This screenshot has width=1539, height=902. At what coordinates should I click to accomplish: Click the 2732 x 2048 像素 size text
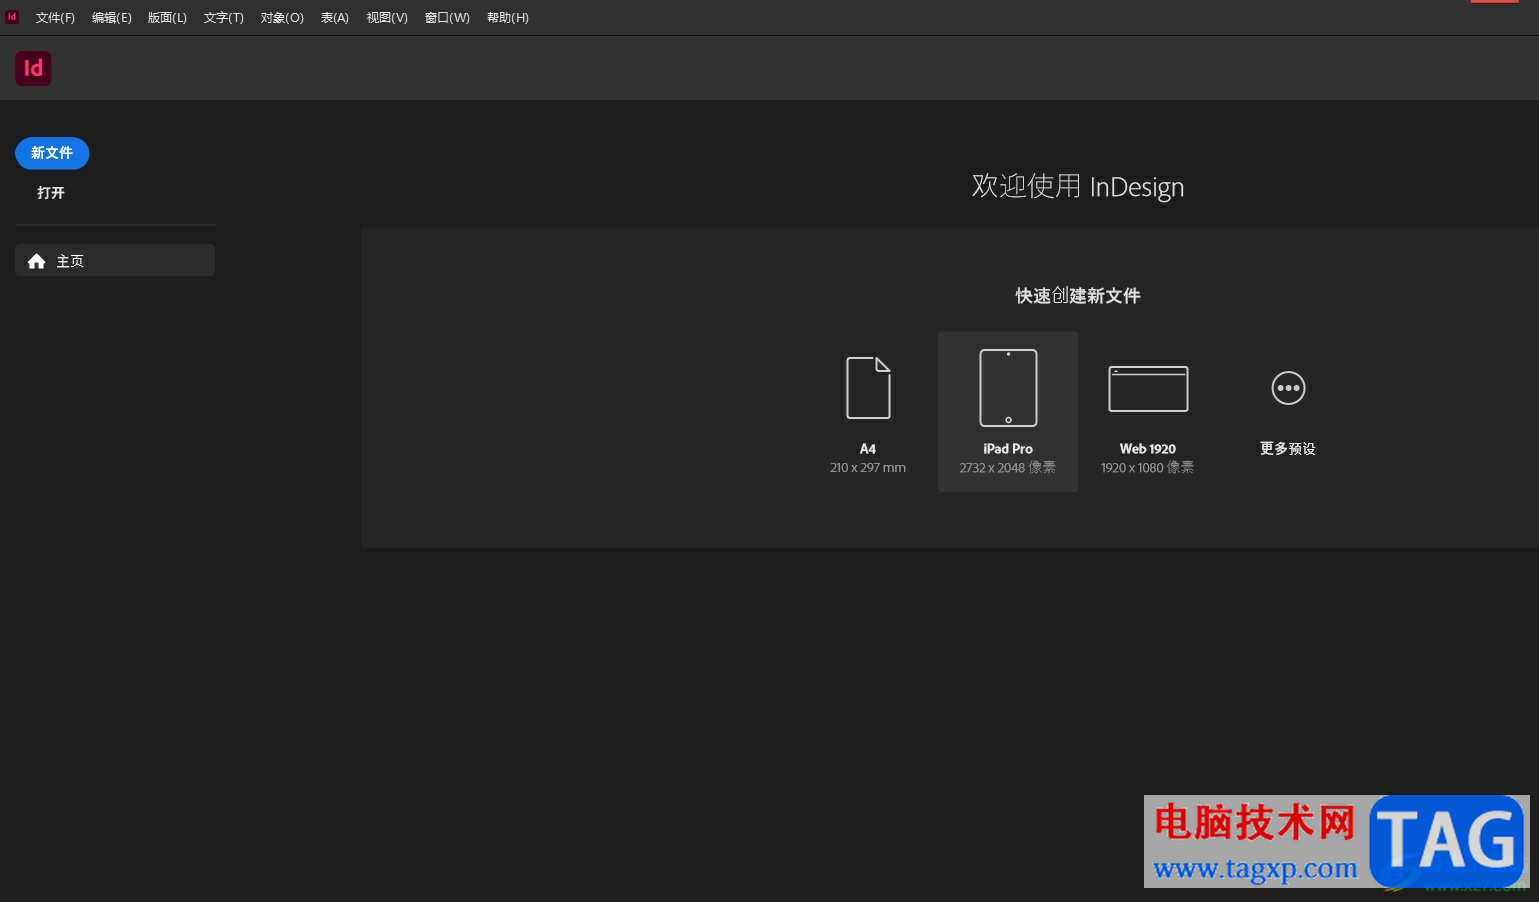click(x=1008, y=468)
